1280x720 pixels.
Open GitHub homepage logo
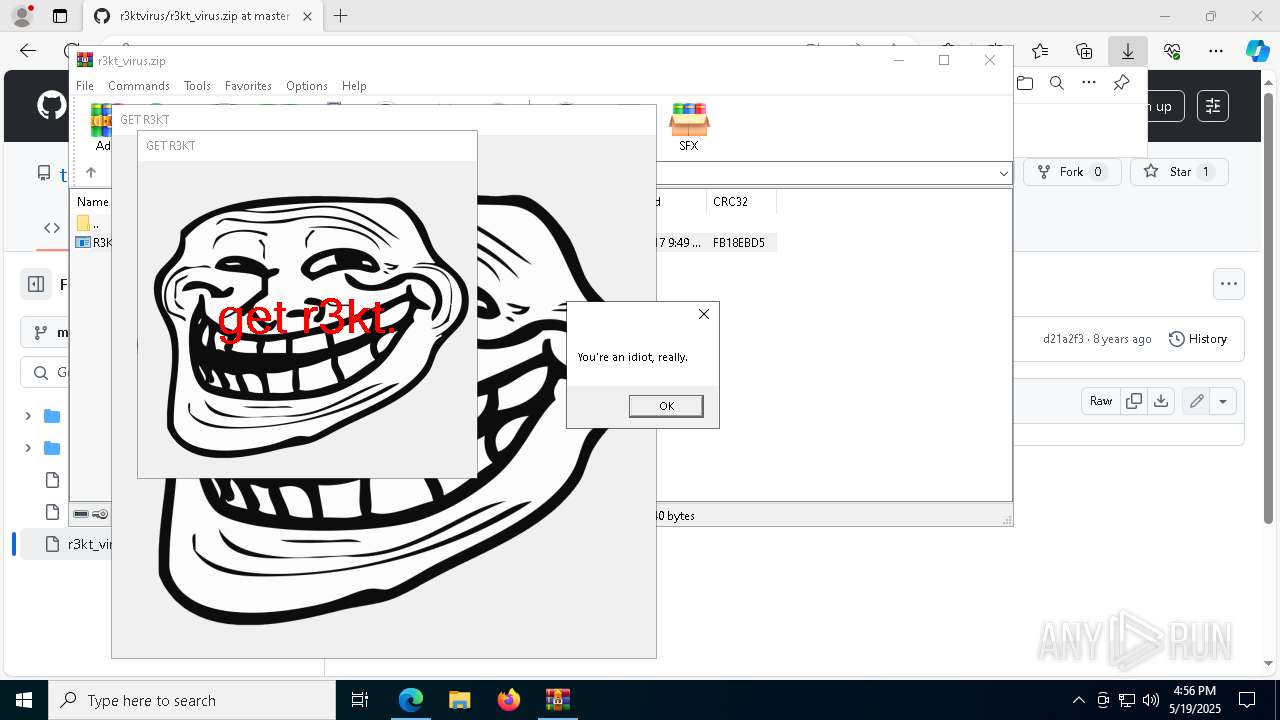pyautogui.click(x=51, y=106)
